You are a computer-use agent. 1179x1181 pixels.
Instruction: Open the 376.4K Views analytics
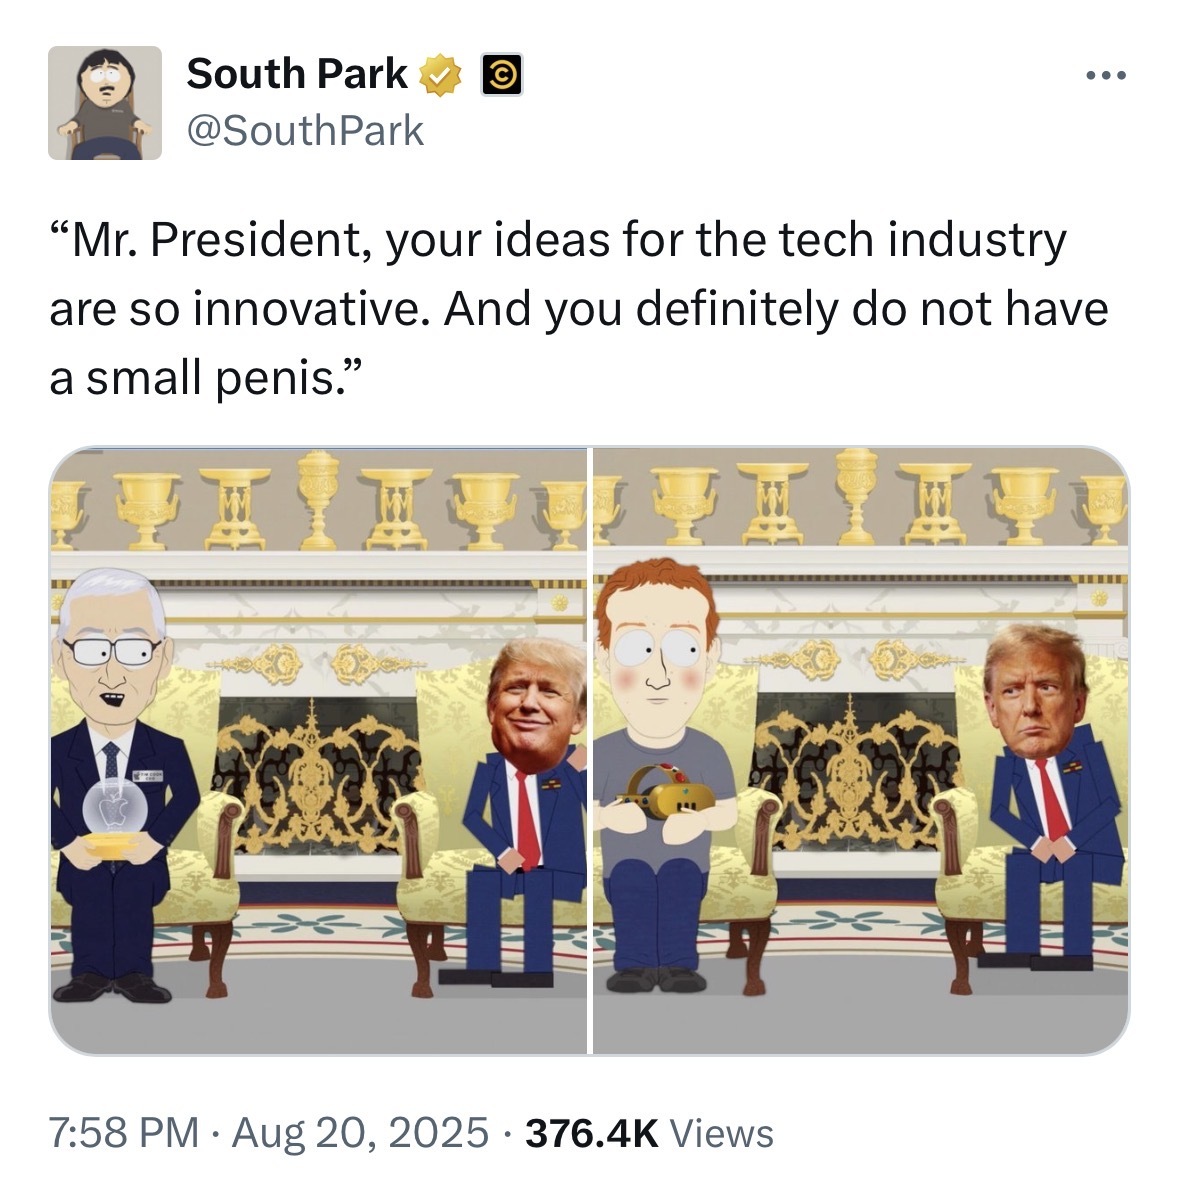tap(649, 1133)
